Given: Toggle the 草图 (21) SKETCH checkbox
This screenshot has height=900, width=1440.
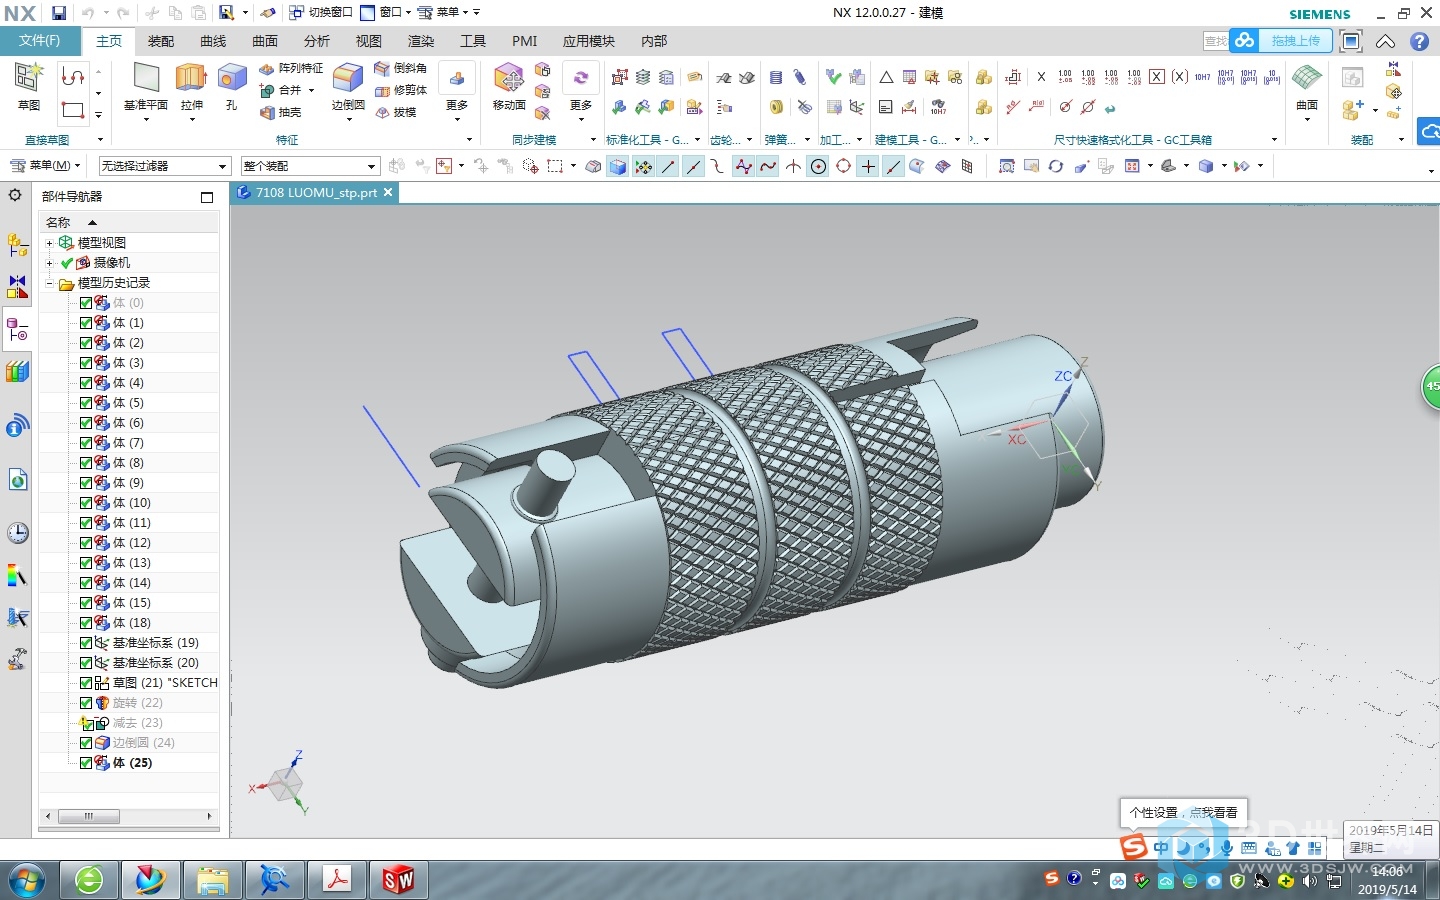Looking at the screenshot, I should pos(86,683).
